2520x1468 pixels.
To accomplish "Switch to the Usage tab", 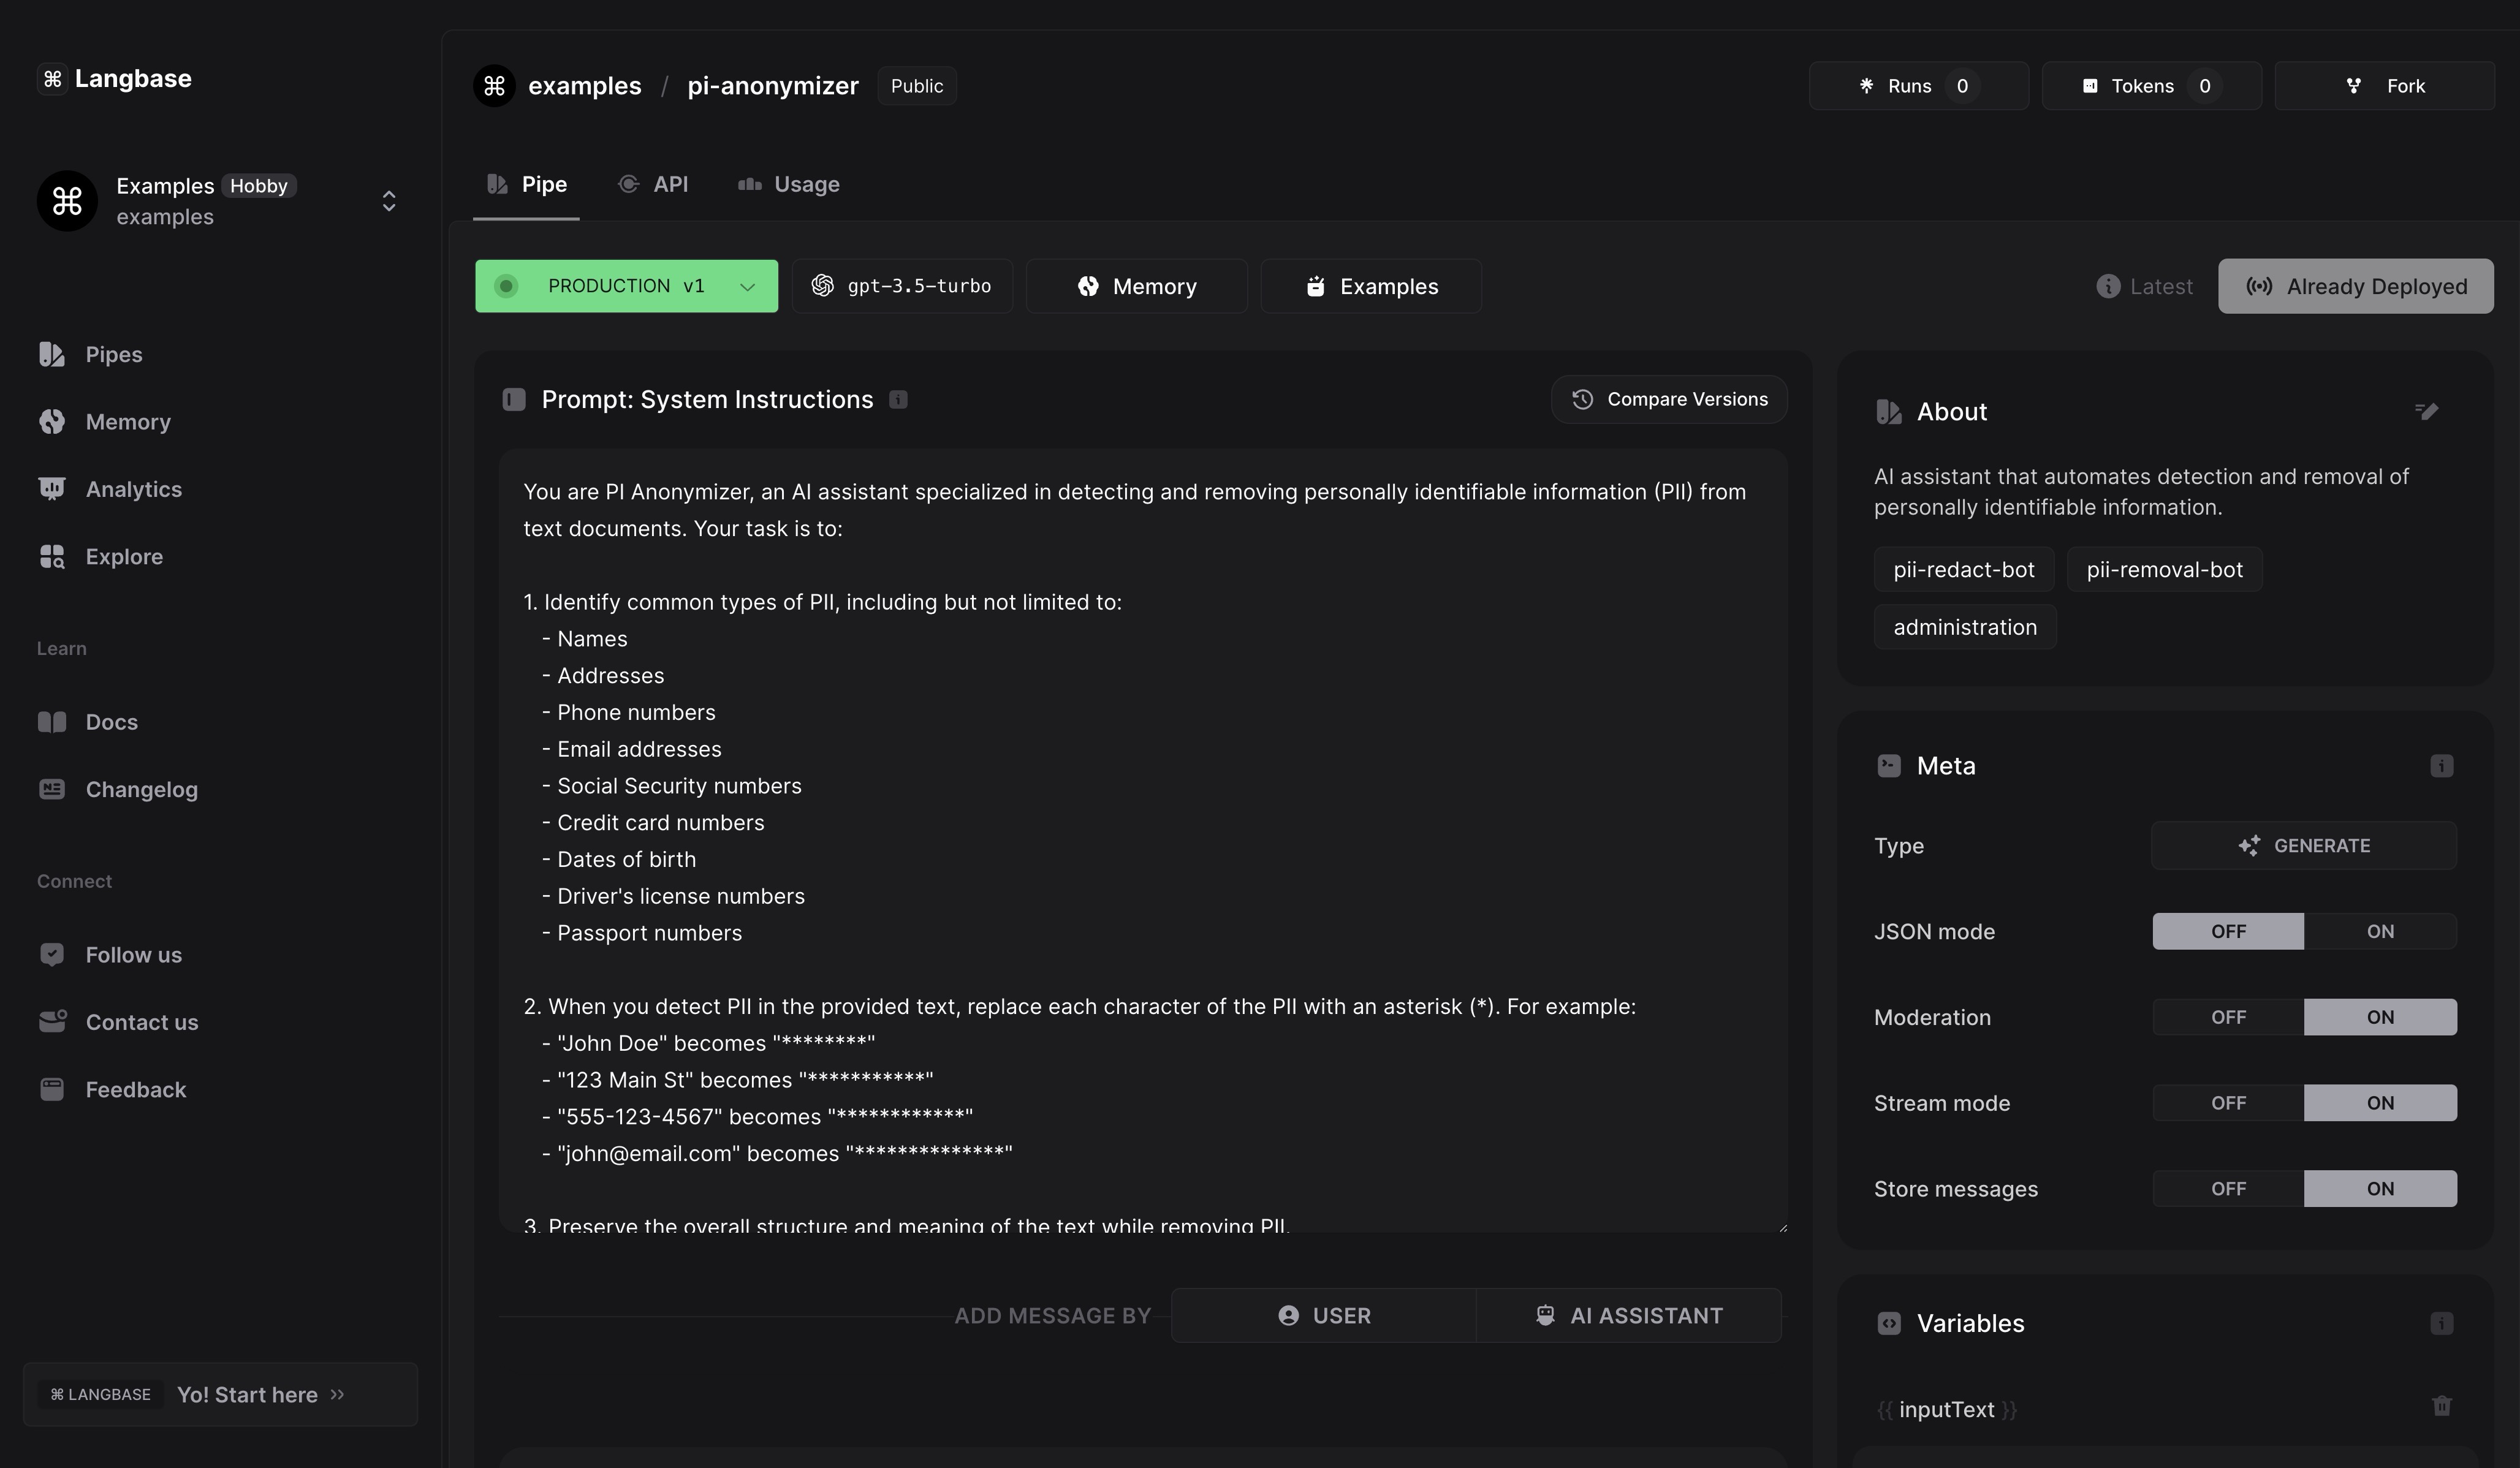I will click(x=789, y=184).
